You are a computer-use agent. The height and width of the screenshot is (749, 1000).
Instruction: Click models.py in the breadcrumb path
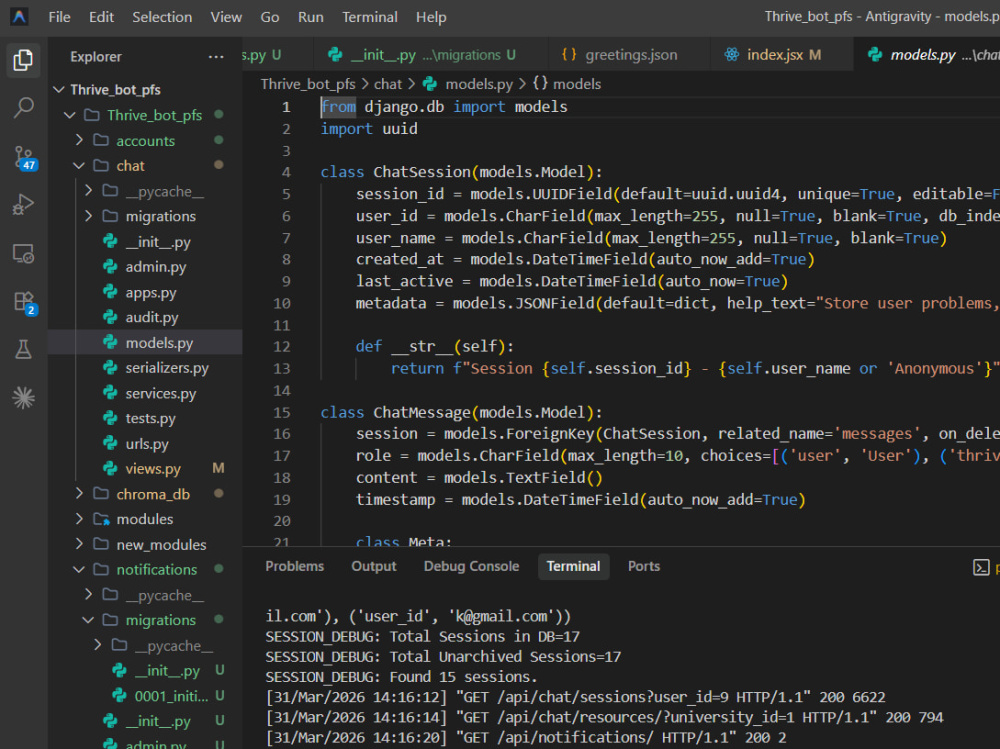[478, 84]
